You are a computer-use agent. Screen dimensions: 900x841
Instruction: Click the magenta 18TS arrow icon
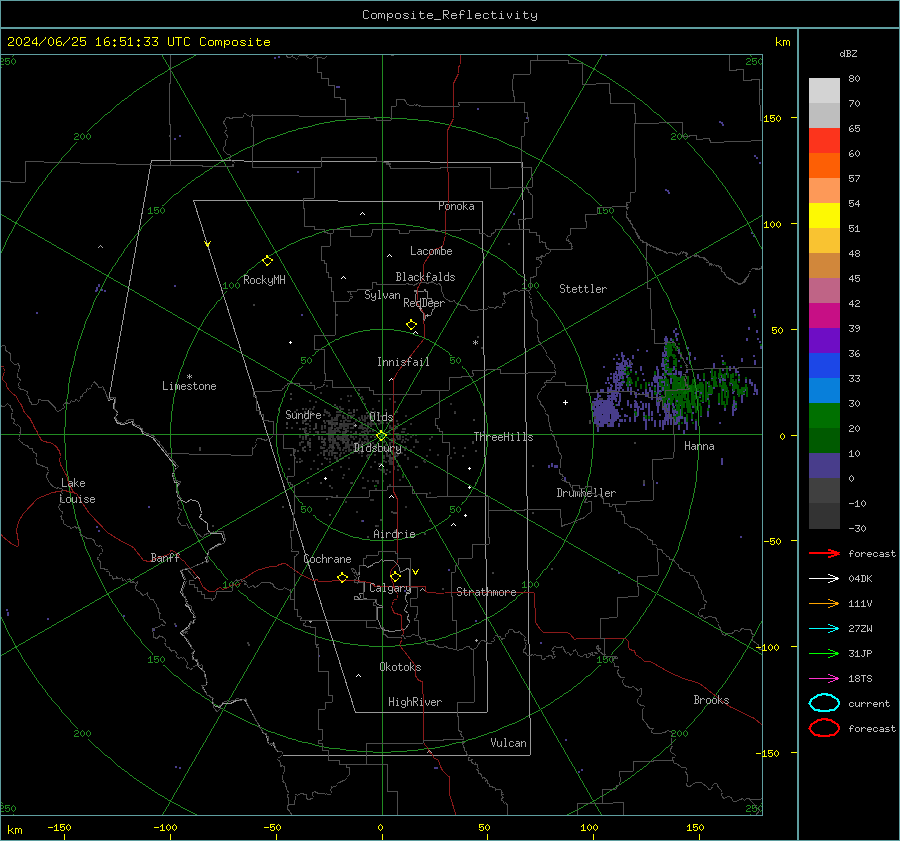[x=824, y=679]
